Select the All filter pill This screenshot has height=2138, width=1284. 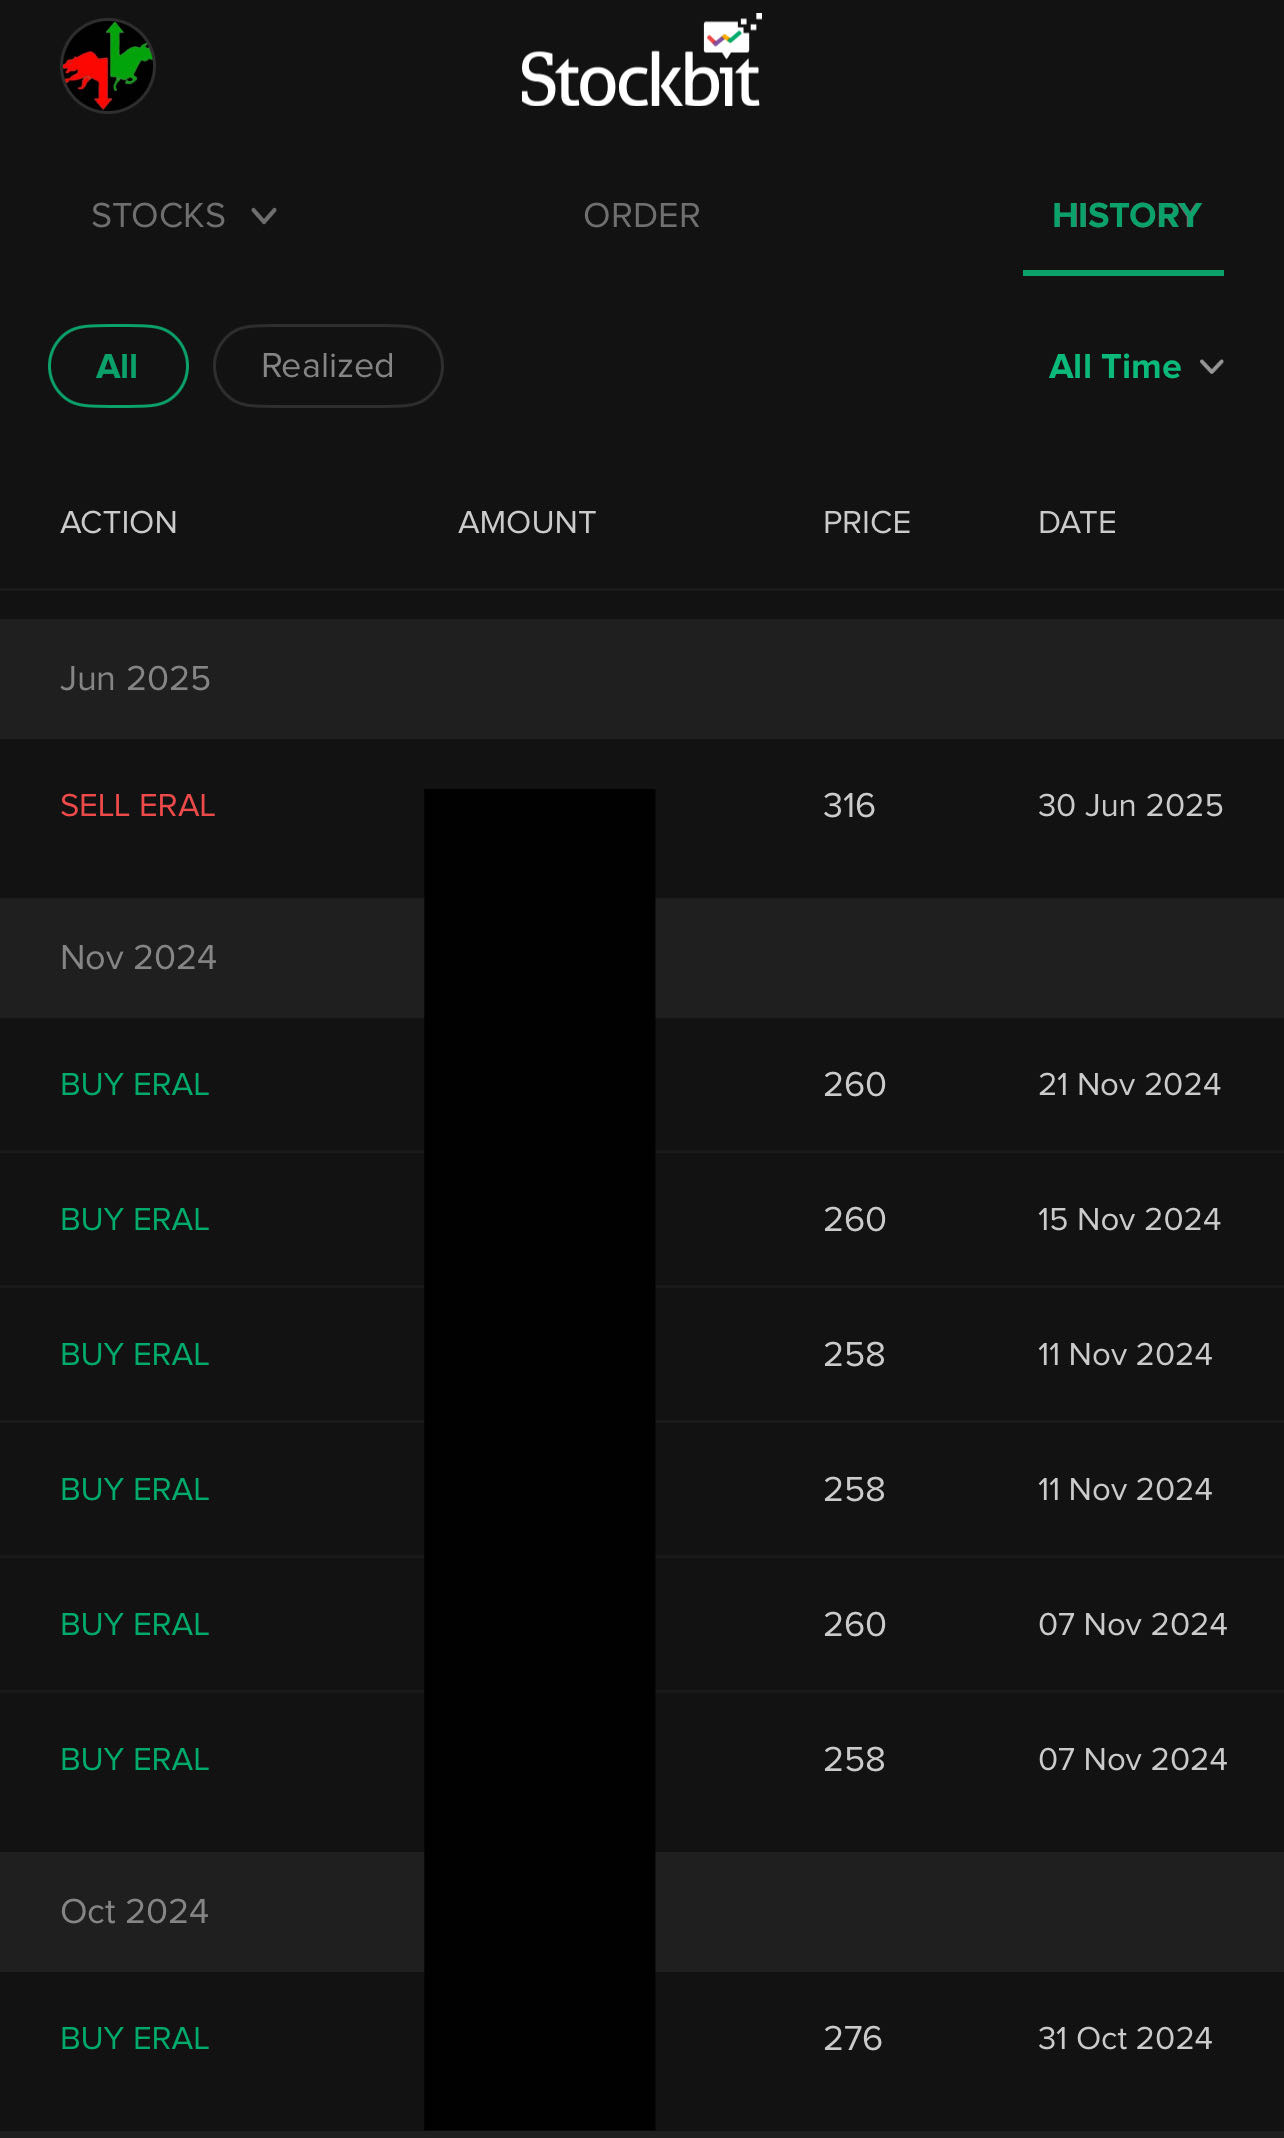(118, 366)
